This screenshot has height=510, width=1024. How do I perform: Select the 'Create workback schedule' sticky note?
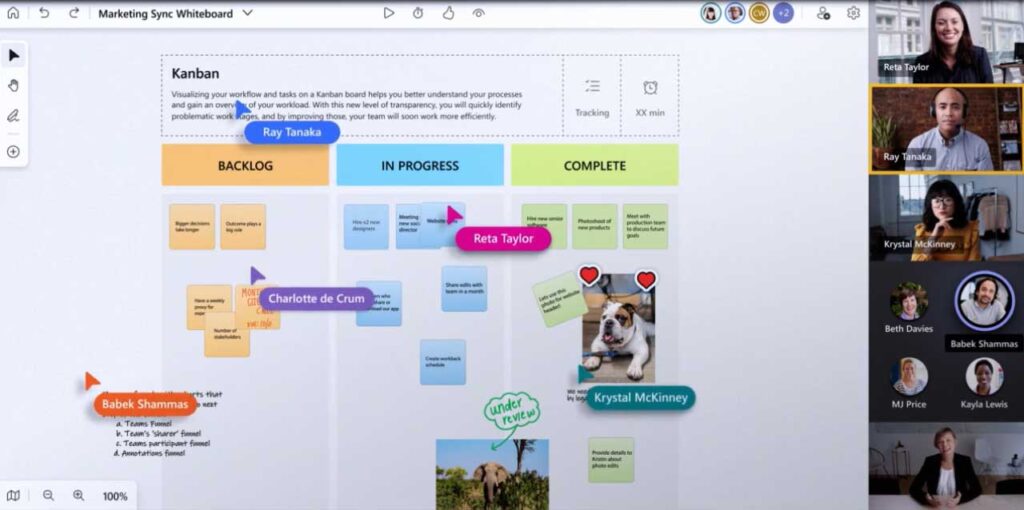pos(443,362)
